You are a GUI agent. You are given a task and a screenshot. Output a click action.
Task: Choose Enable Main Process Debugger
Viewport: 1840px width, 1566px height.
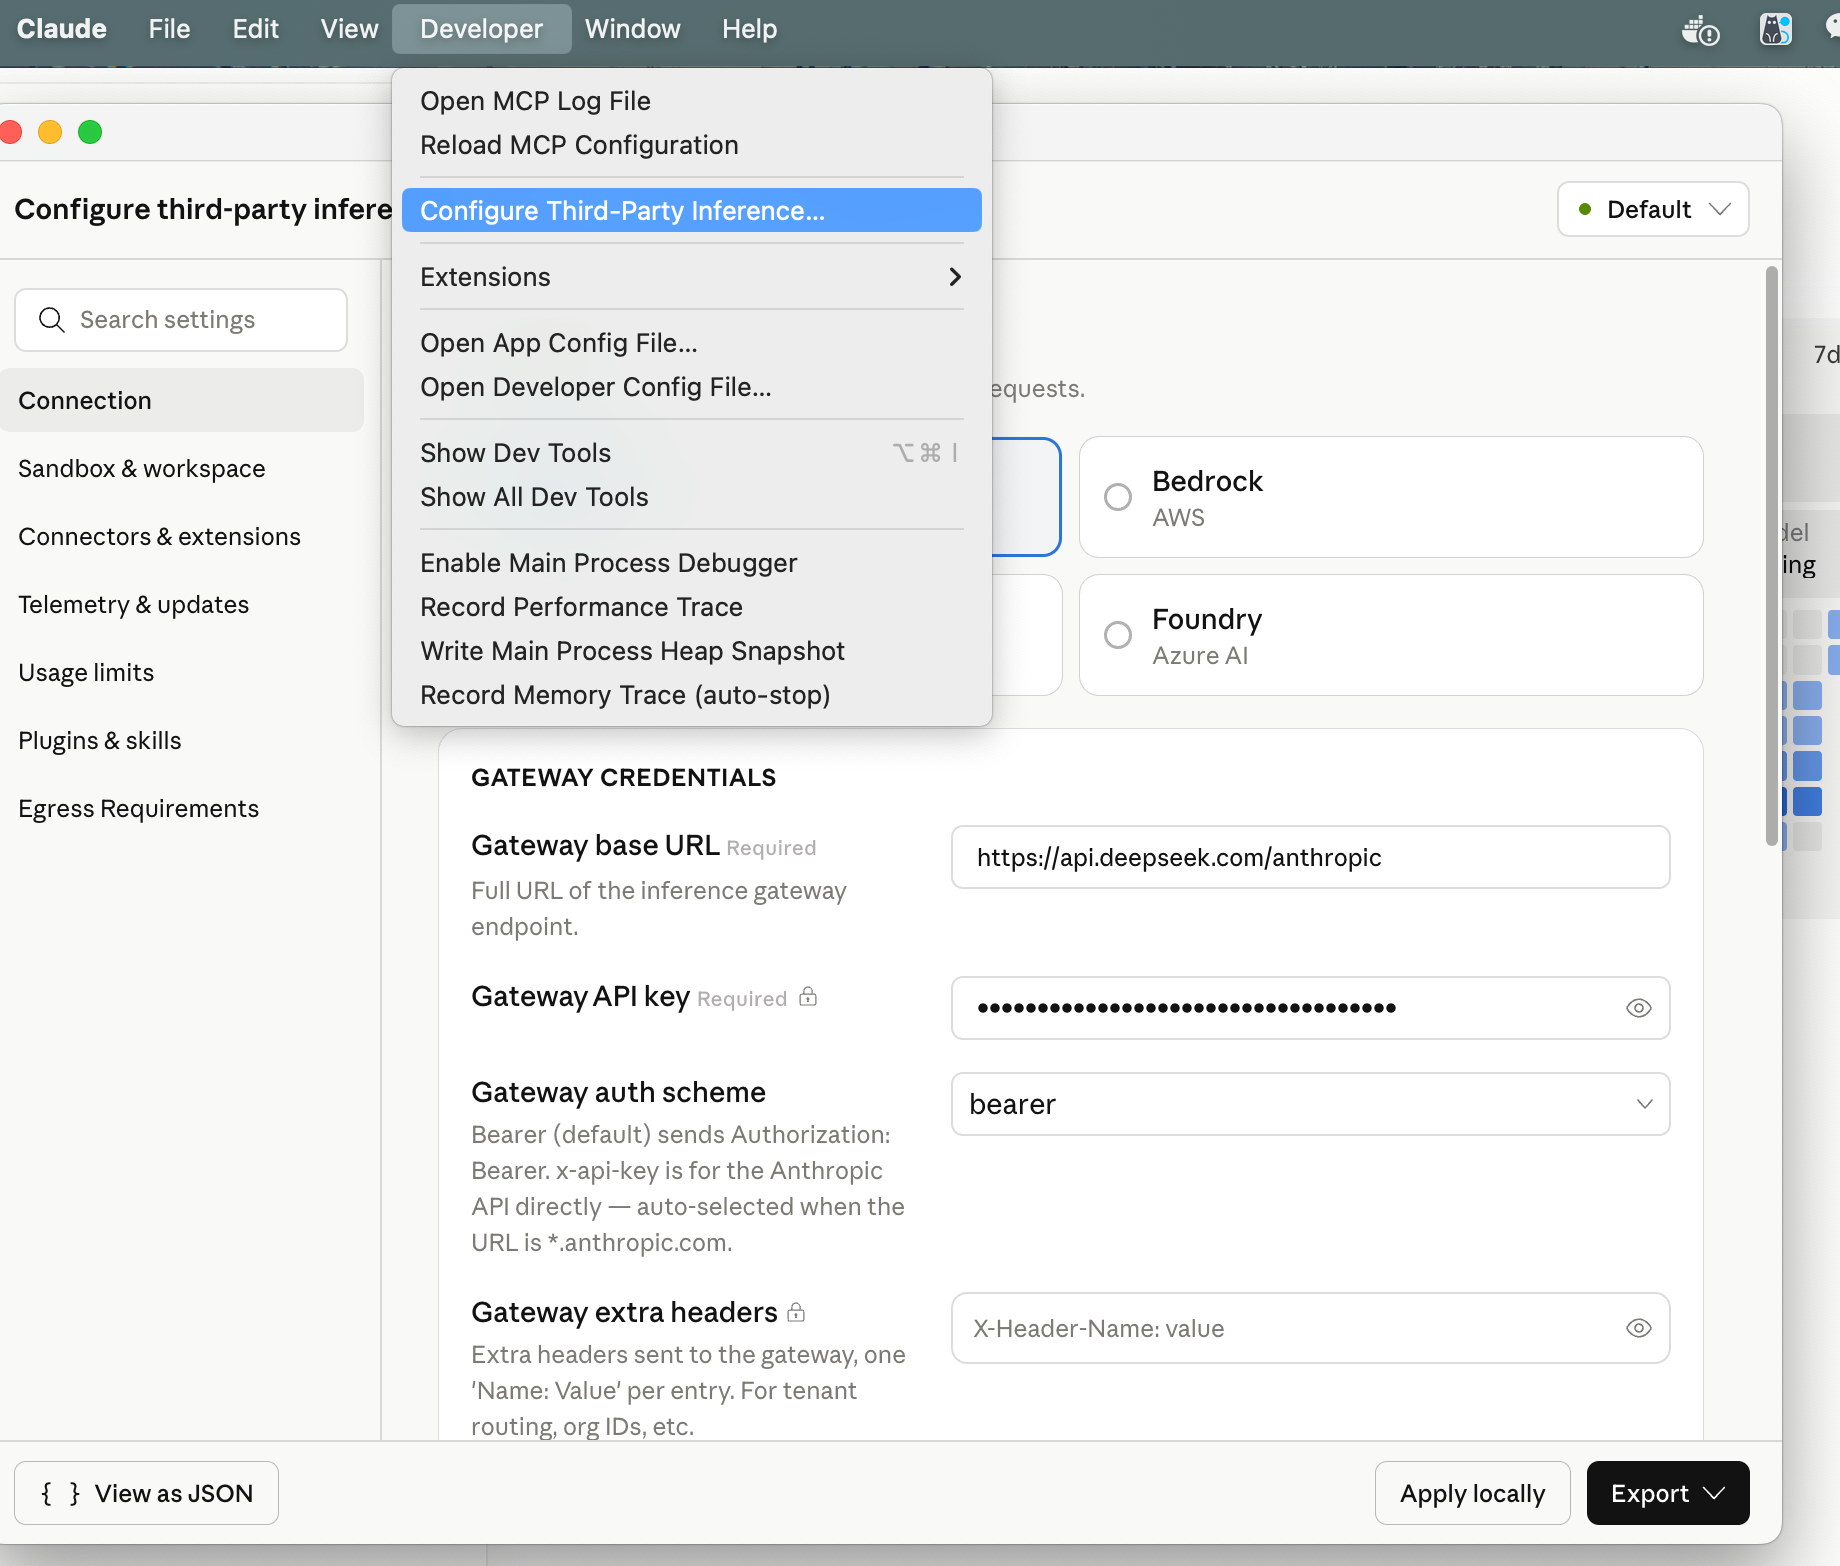tap(691, 563)
